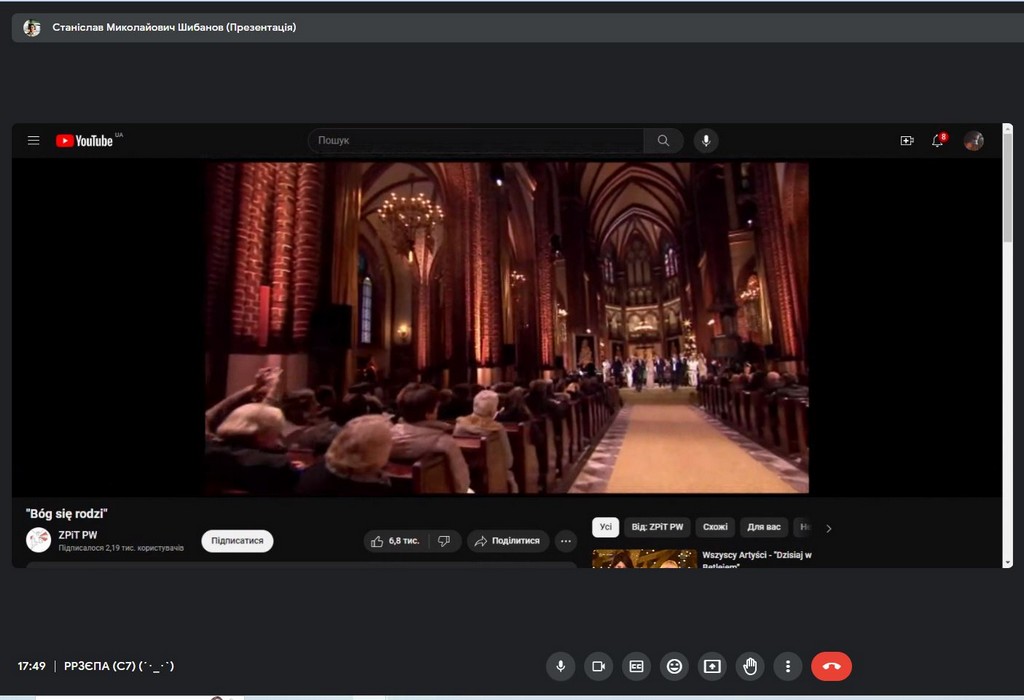Turn the meeting camera on or off
Screen dimensions: 1024x700
[598, 666]
